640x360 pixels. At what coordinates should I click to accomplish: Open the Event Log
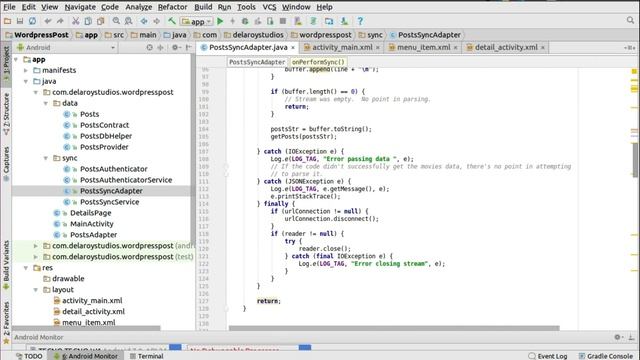pyautogui.click(x=547, y=356)
